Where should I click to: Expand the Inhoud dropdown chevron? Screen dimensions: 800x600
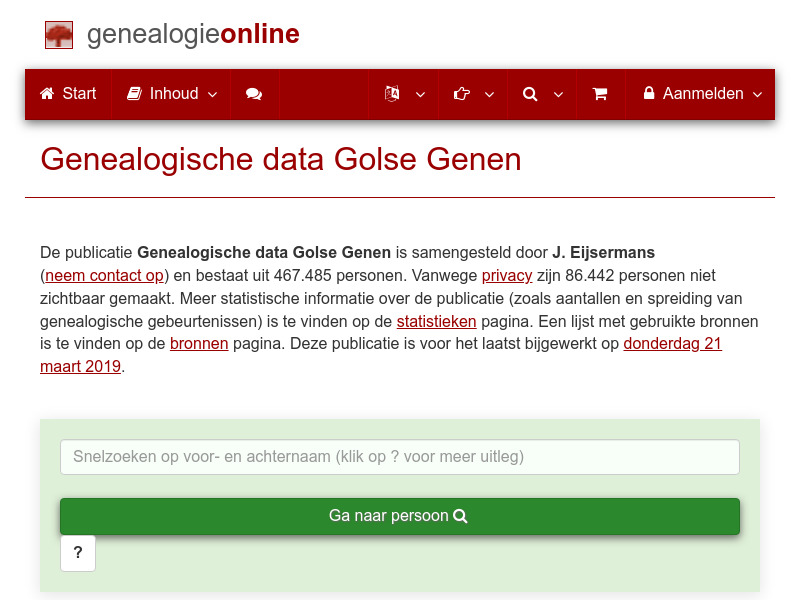click(212, 95)
